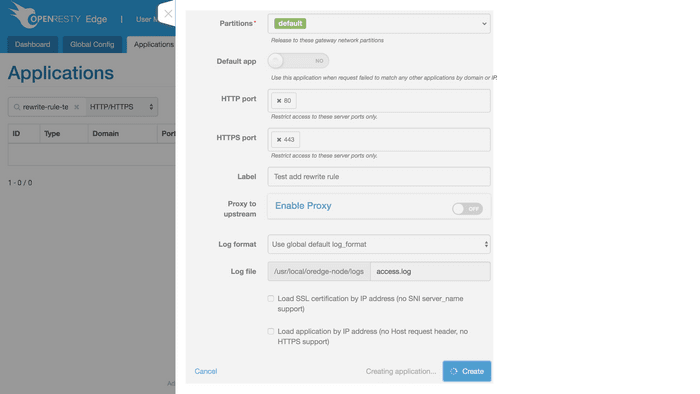Viewport: 700px width, 394px height.
Task: Turn on the Enable Proxy switch
Action: click(x=467, y=209)
